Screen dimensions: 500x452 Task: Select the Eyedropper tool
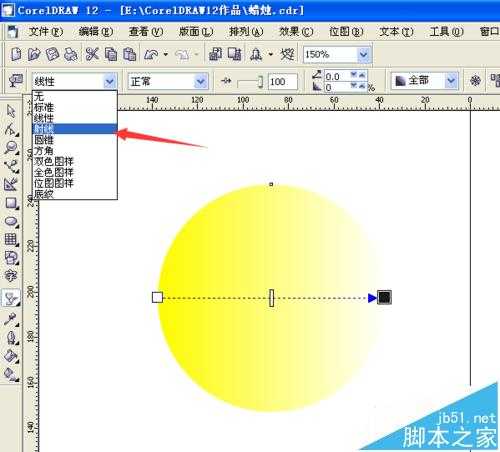point(11,319)
